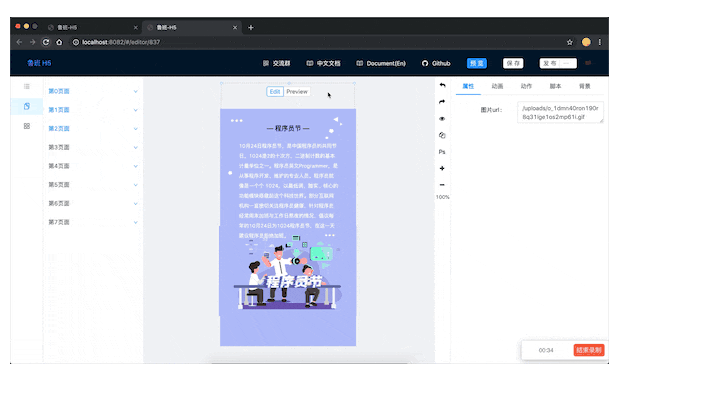Open a new browser tab
The image size is (702, 397).
pos(251,27)
